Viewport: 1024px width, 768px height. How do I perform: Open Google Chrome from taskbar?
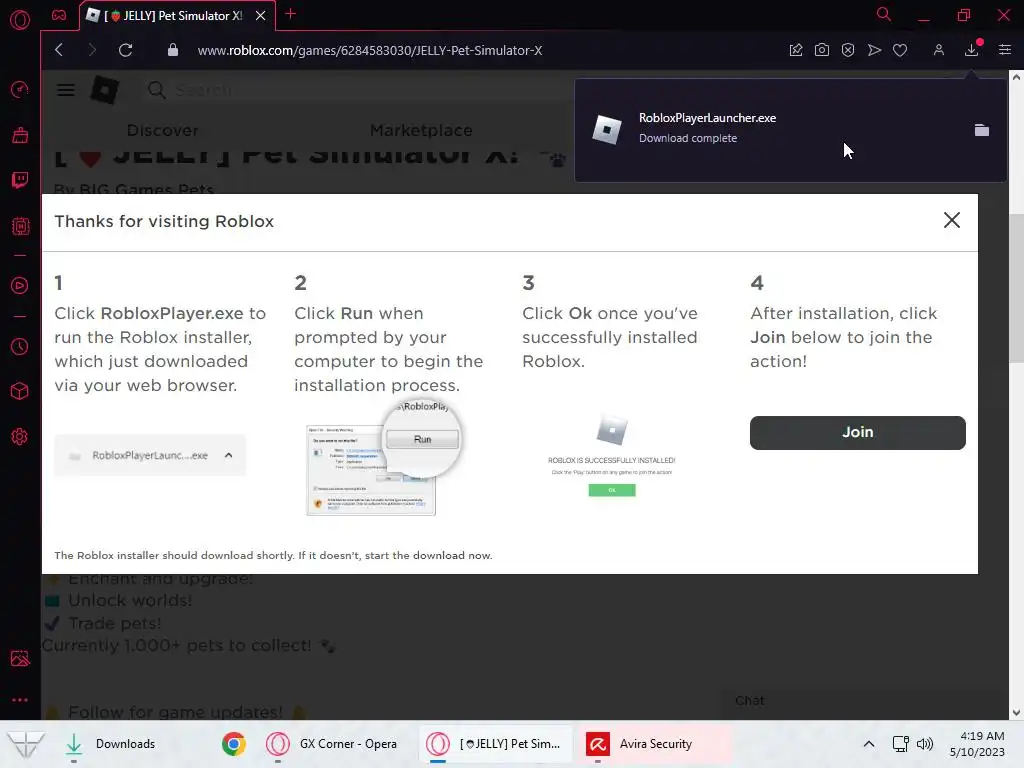click(233, 744)
